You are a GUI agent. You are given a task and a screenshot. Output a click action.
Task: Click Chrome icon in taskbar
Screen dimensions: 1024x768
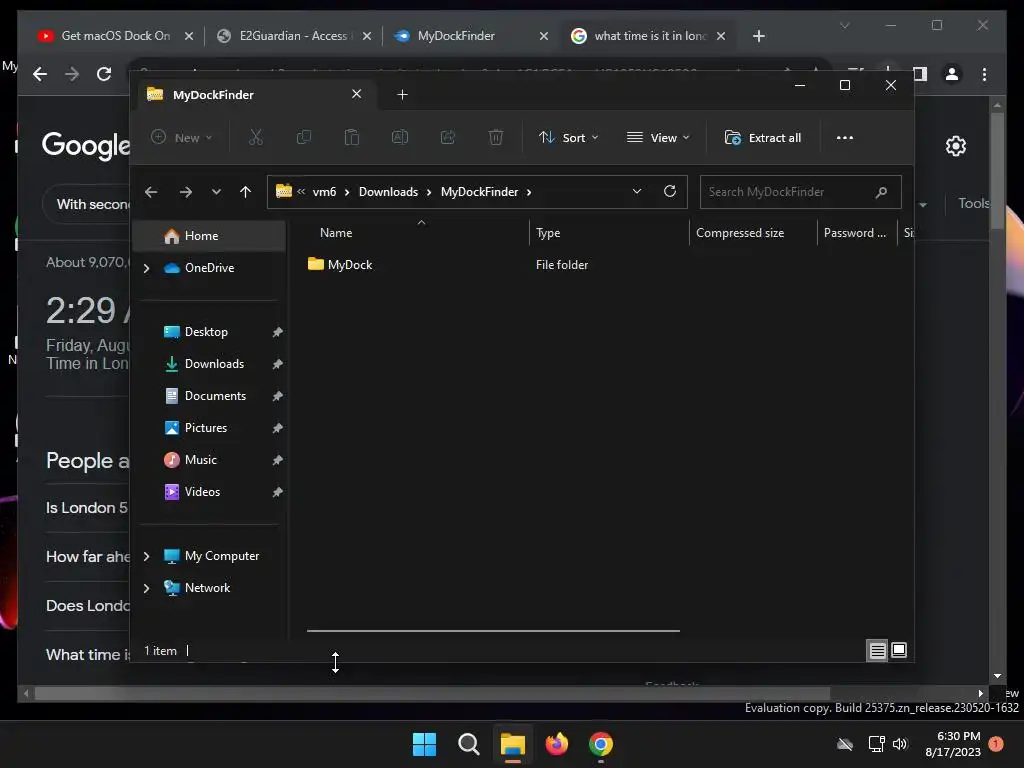coord(601,744)
